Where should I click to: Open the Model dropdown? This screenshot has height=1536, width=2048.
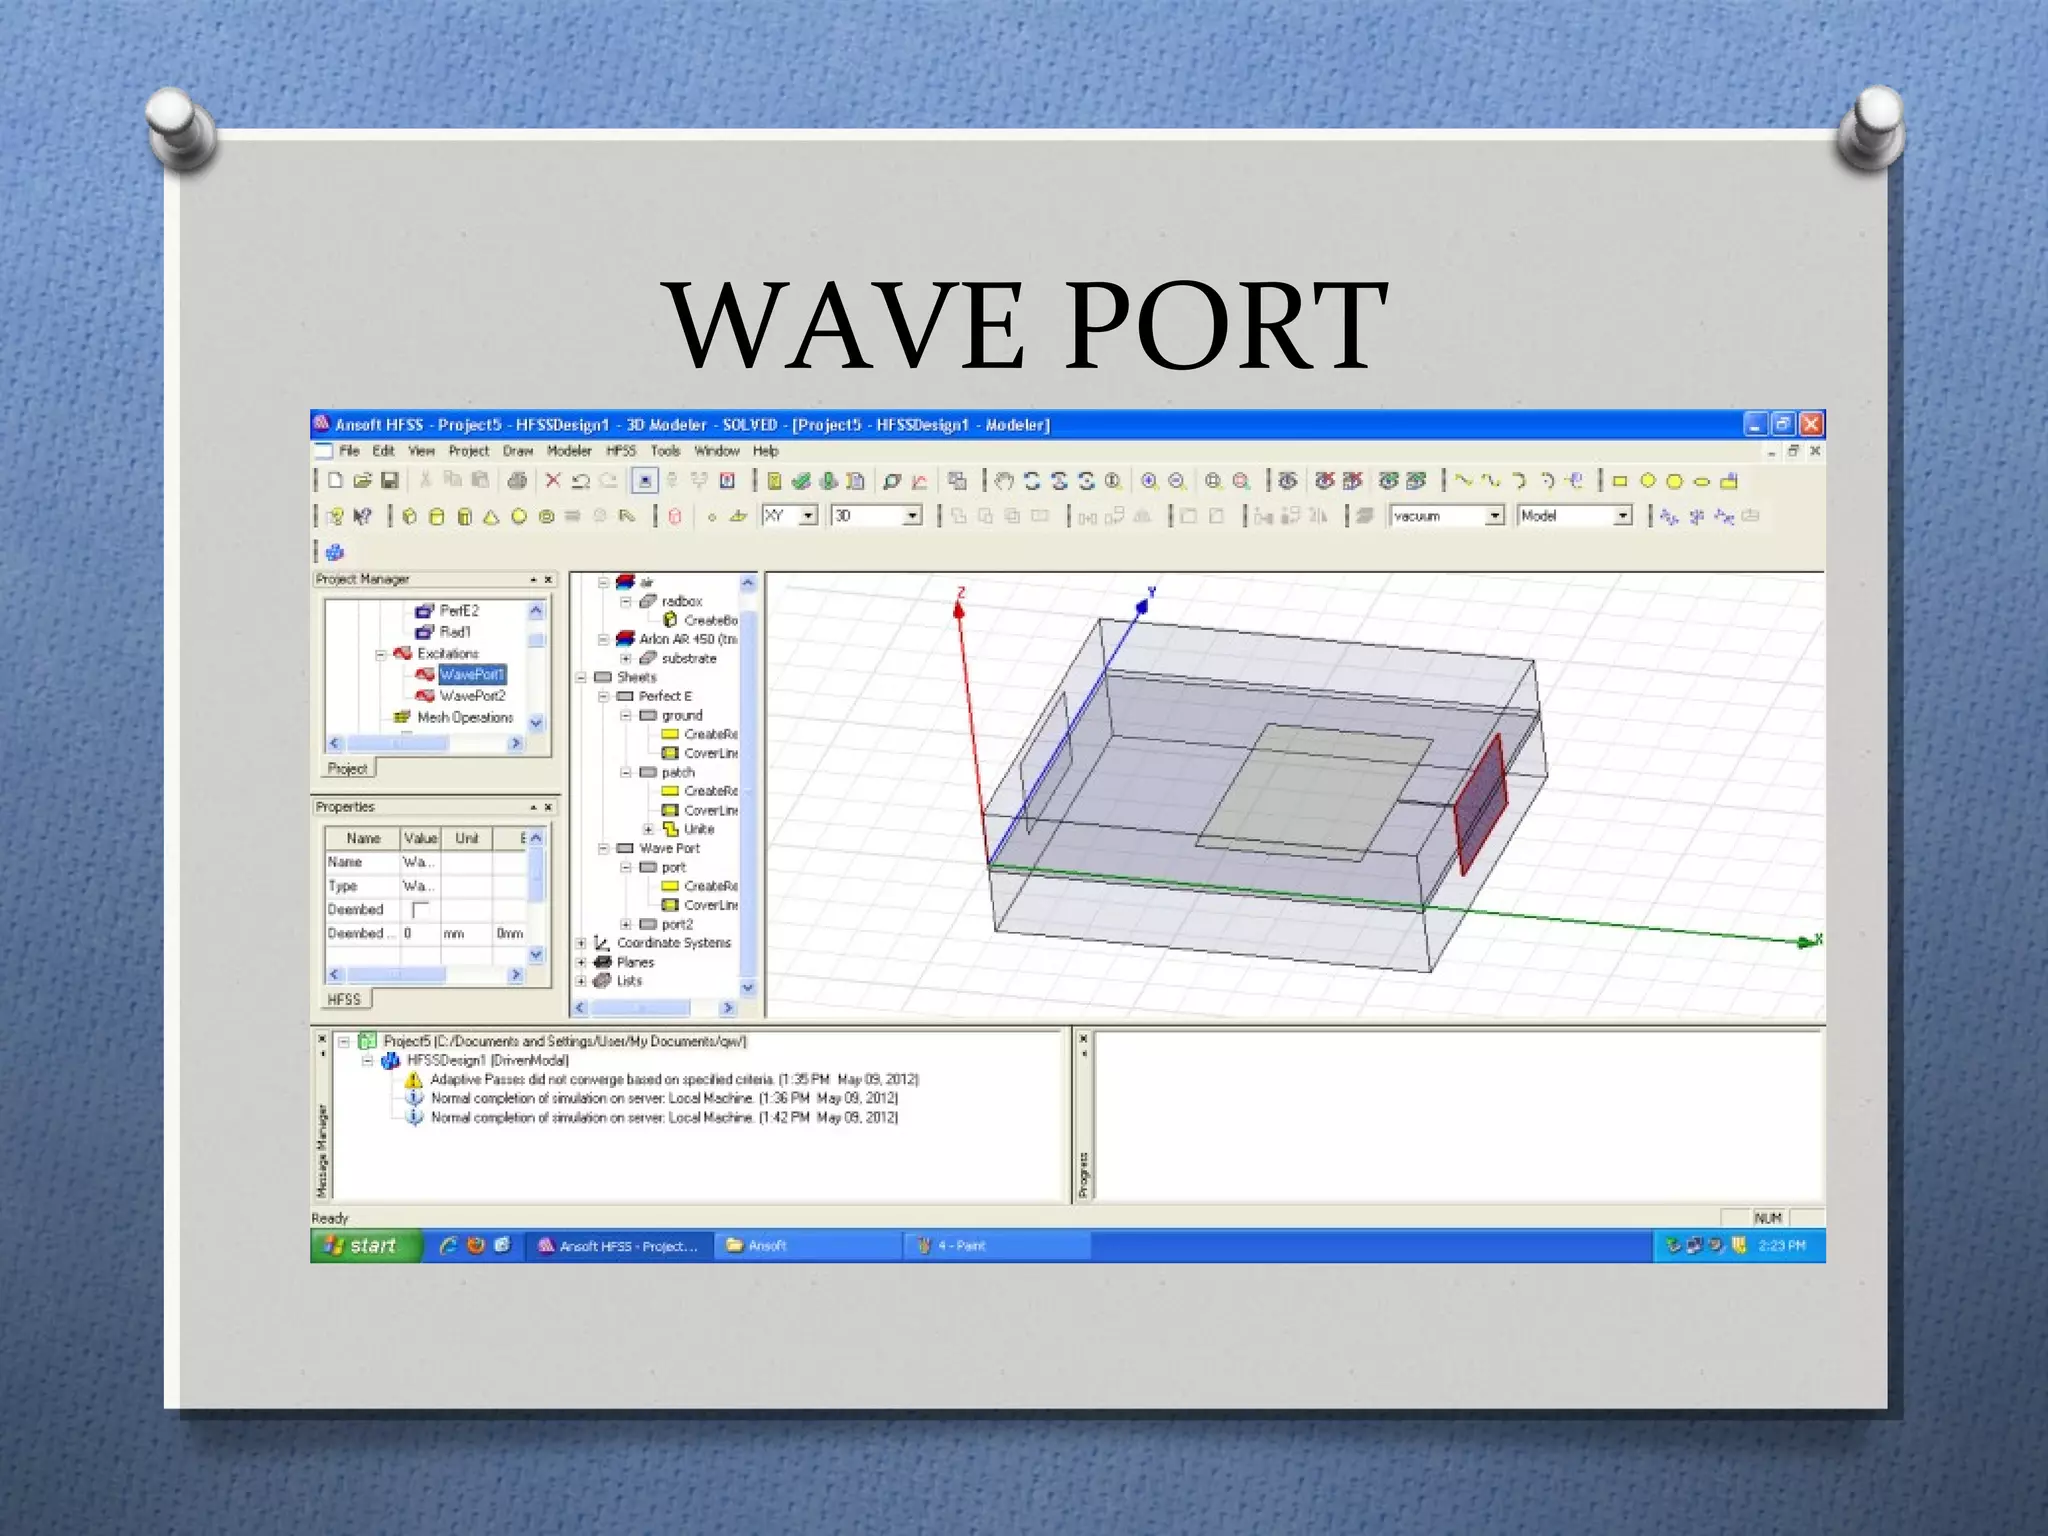pyautogui.click(x=1623, y=516)
